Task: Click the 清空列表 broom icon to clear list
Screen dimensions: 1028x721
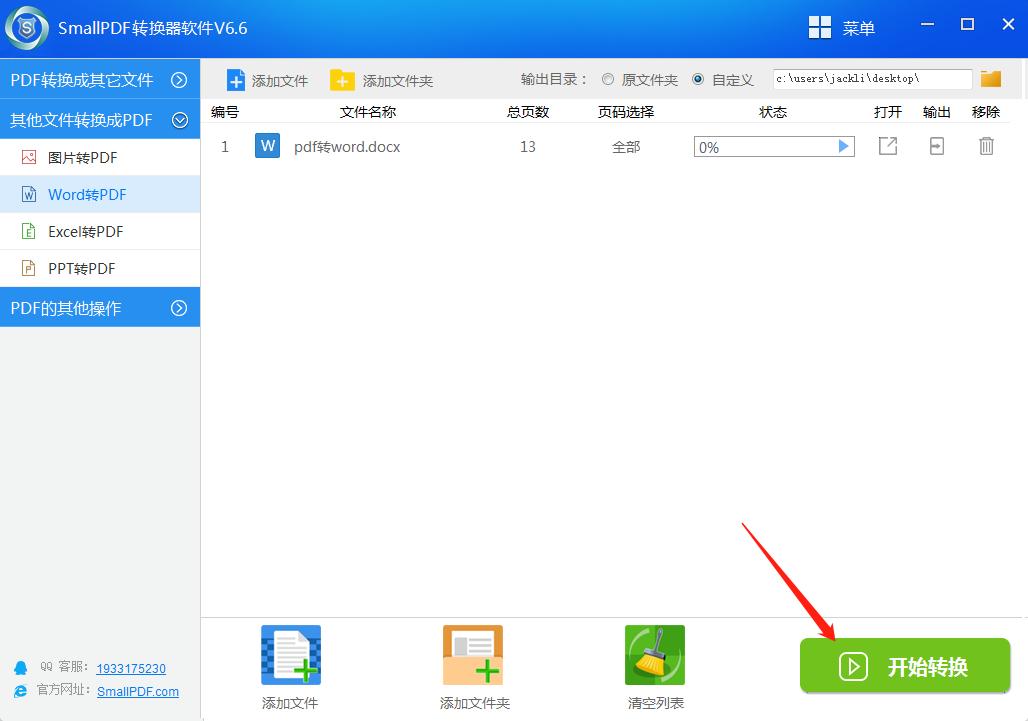Action: point(655,655)
